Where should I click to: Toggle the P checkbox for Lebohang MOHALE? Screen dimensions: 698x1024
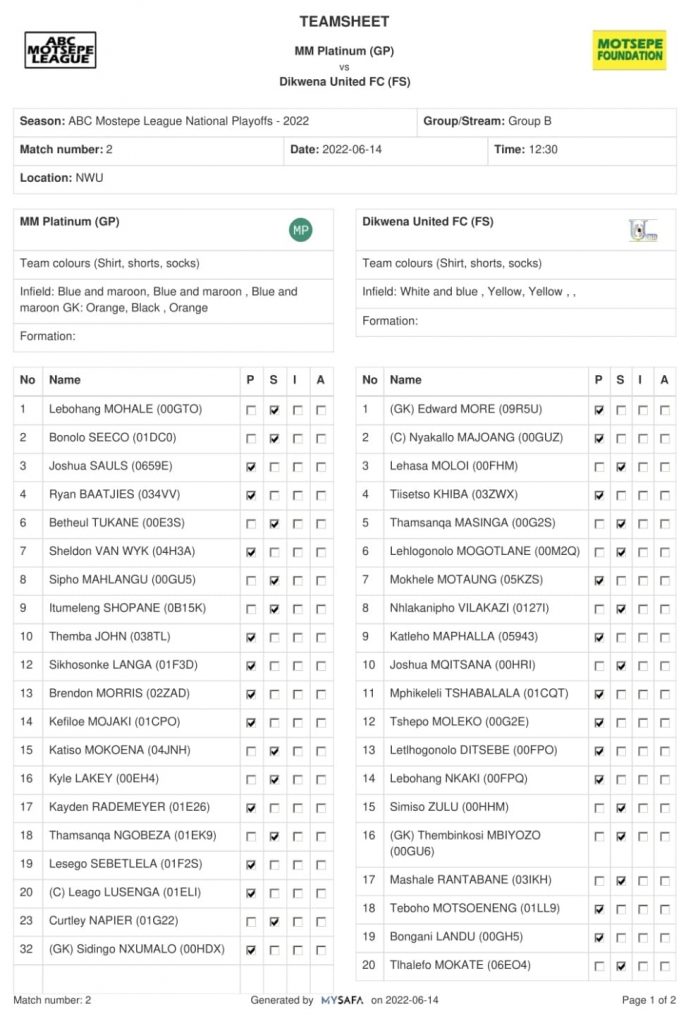(x=250, y=410)
